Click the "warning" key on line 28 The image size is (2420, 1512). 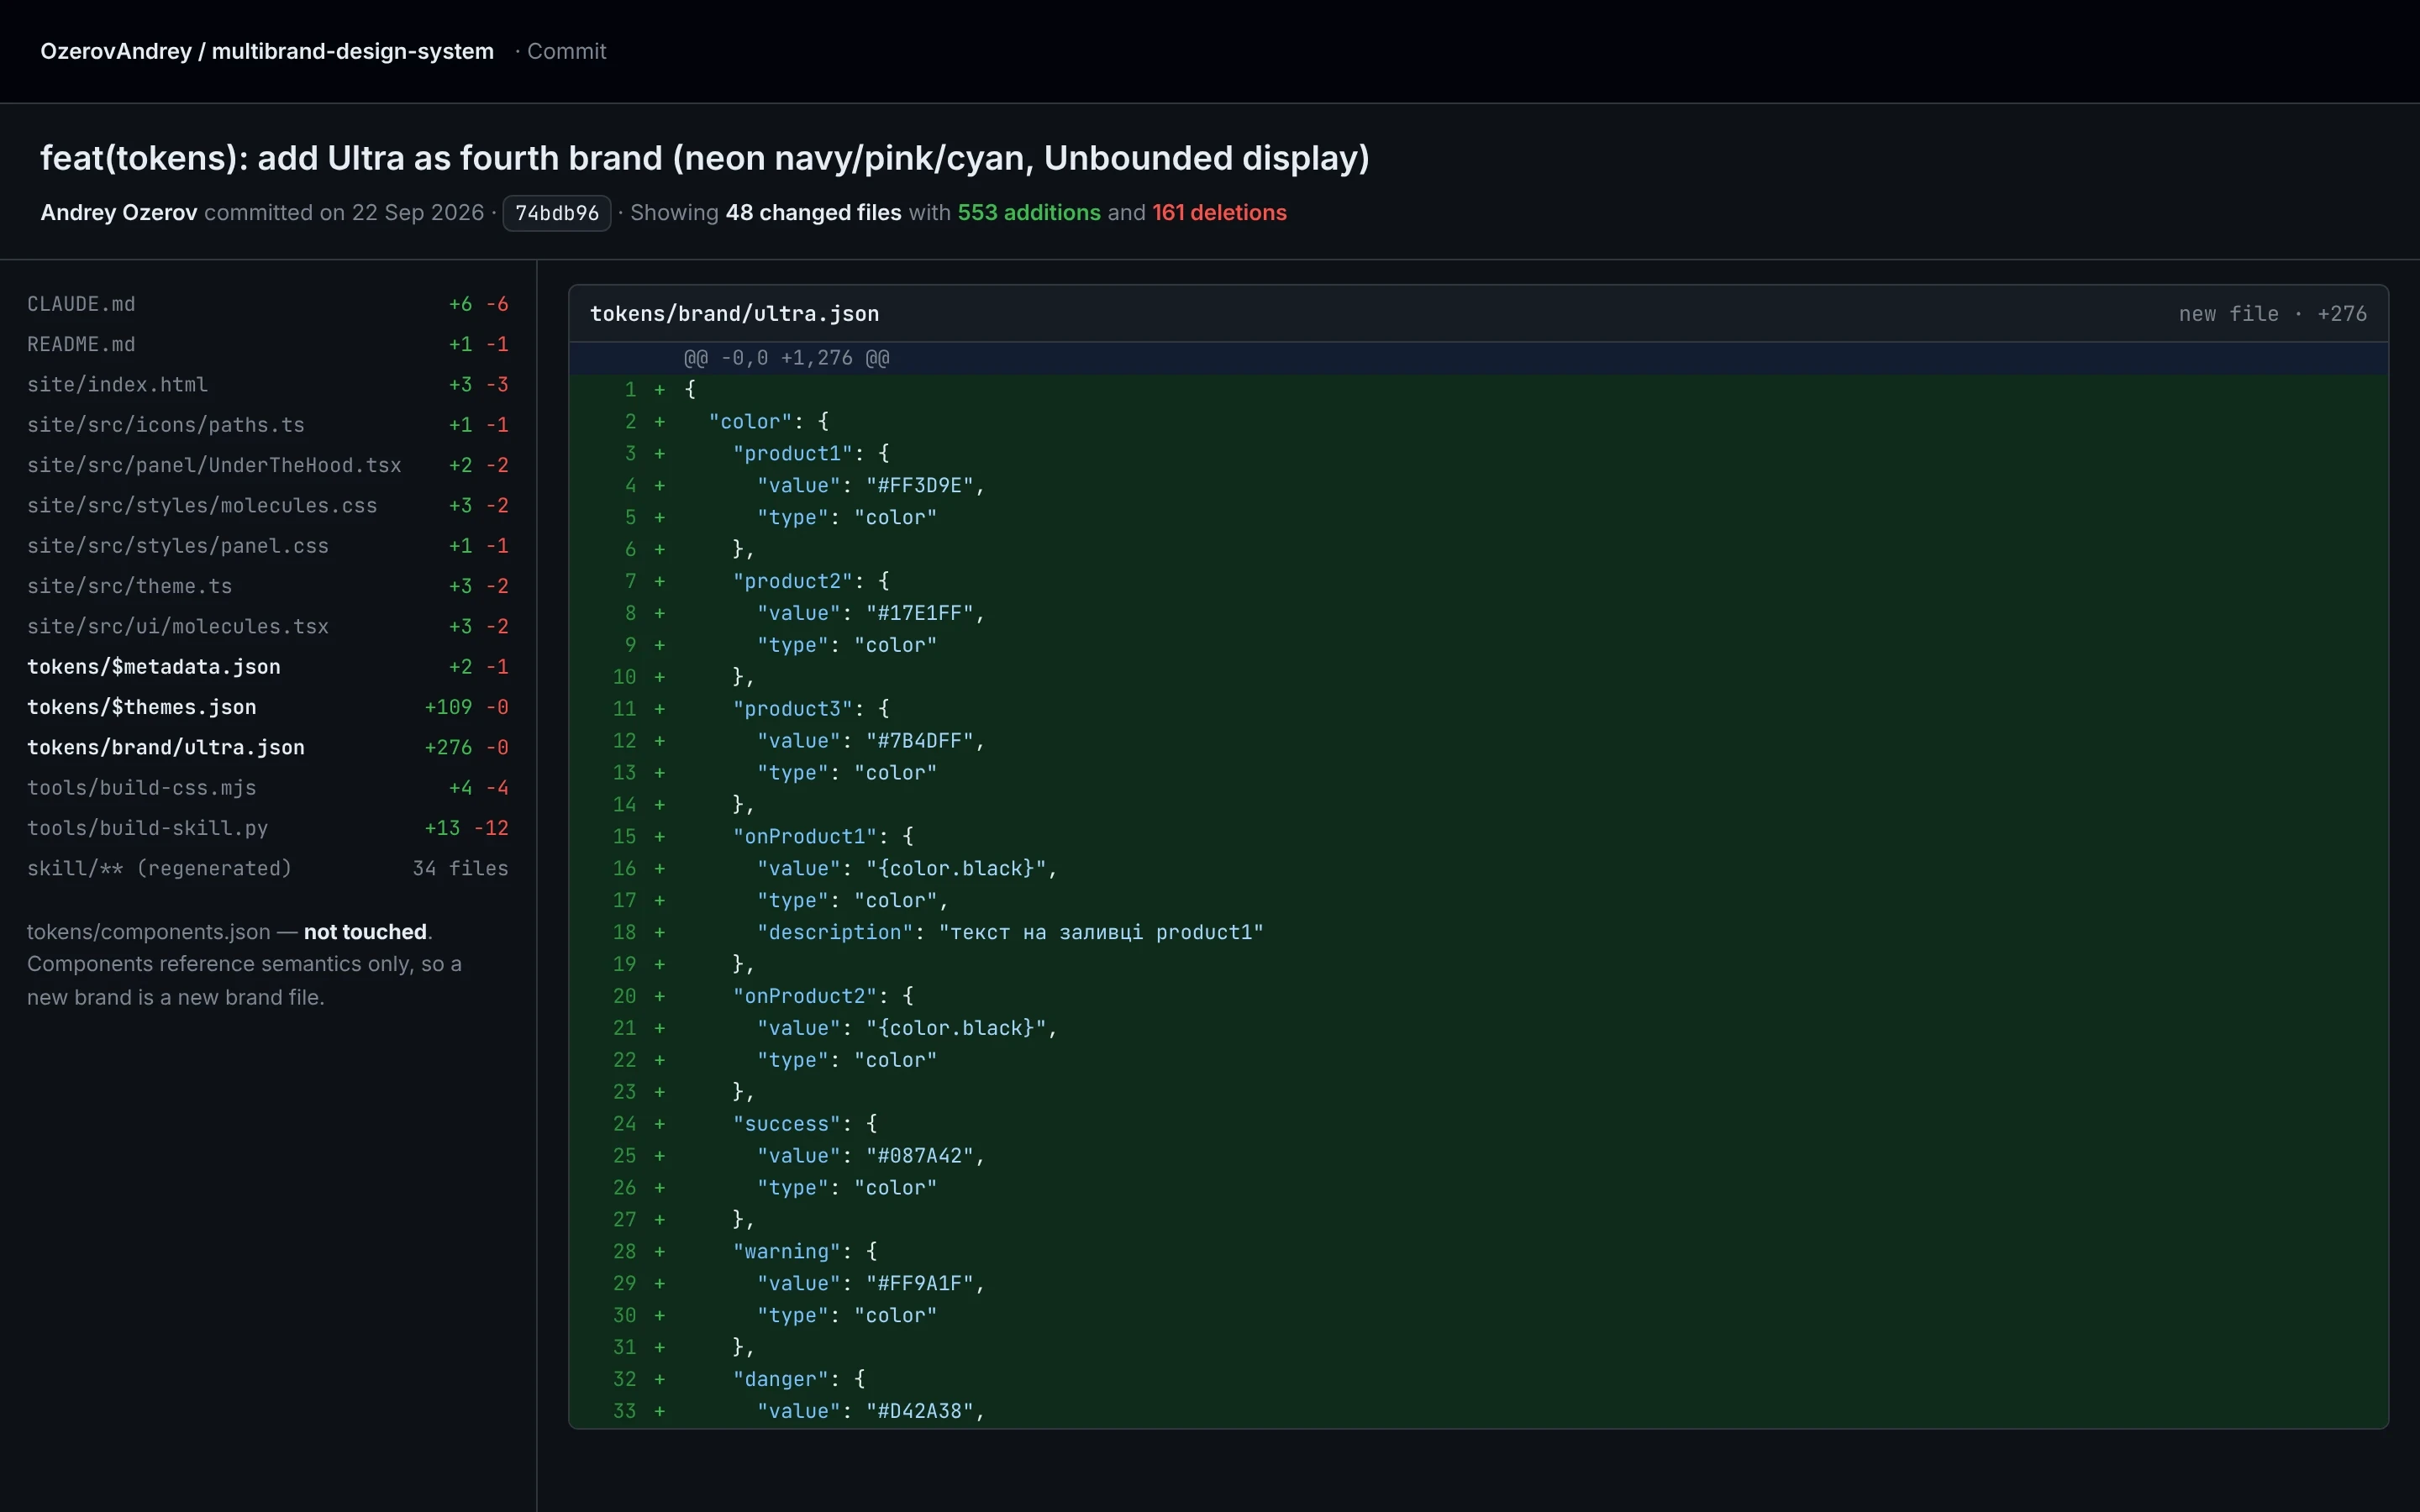tap(786, 1252)
